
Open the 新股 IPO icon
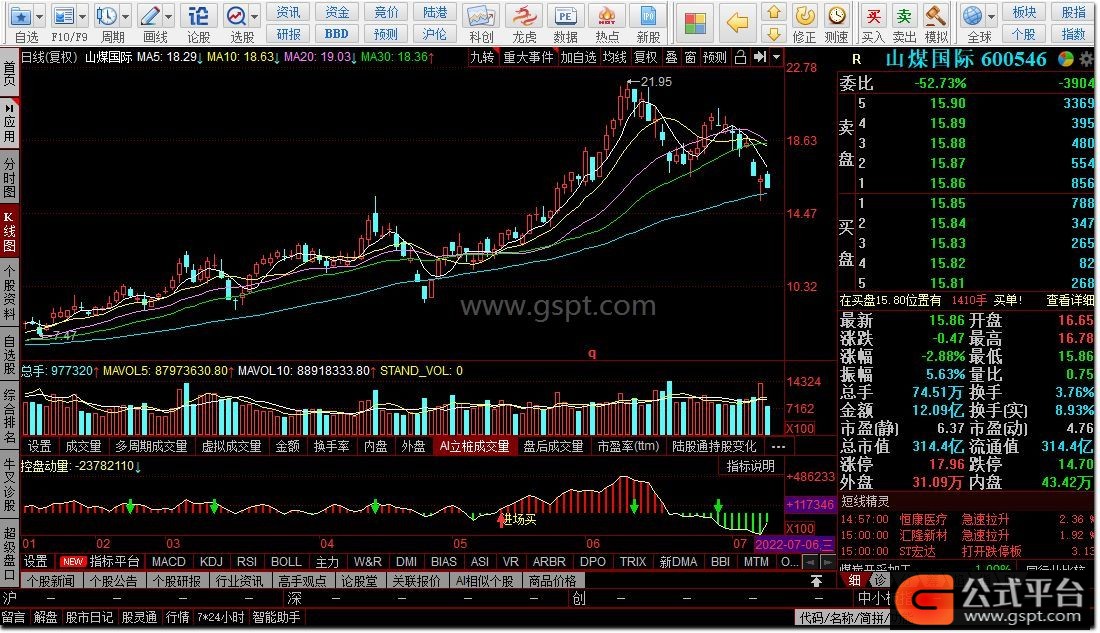[x=648, y=15]
